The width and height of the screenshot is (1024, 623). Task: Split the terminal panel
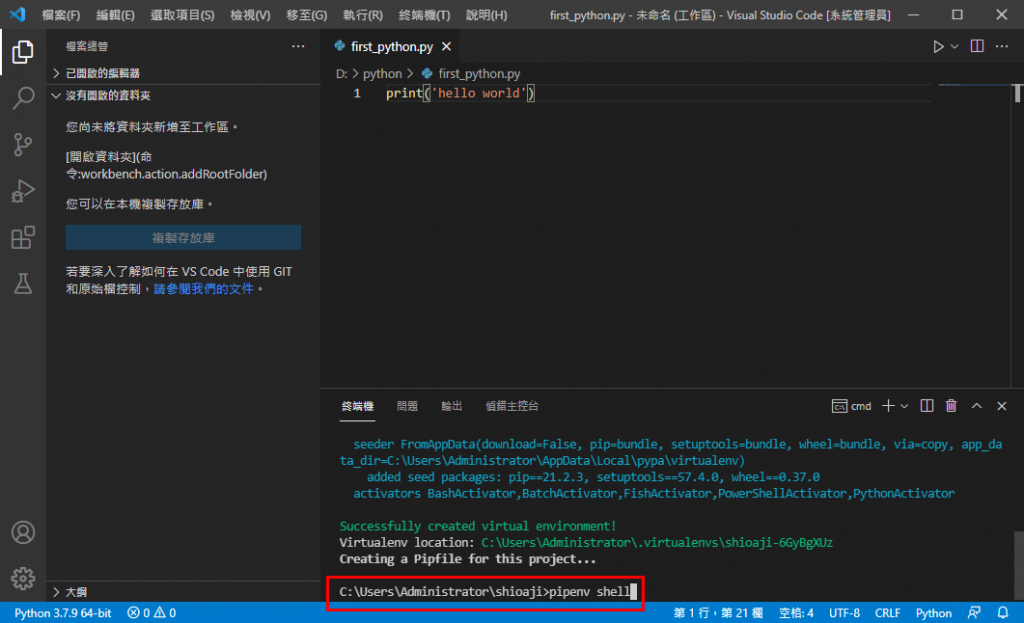(x=927, y=406)
